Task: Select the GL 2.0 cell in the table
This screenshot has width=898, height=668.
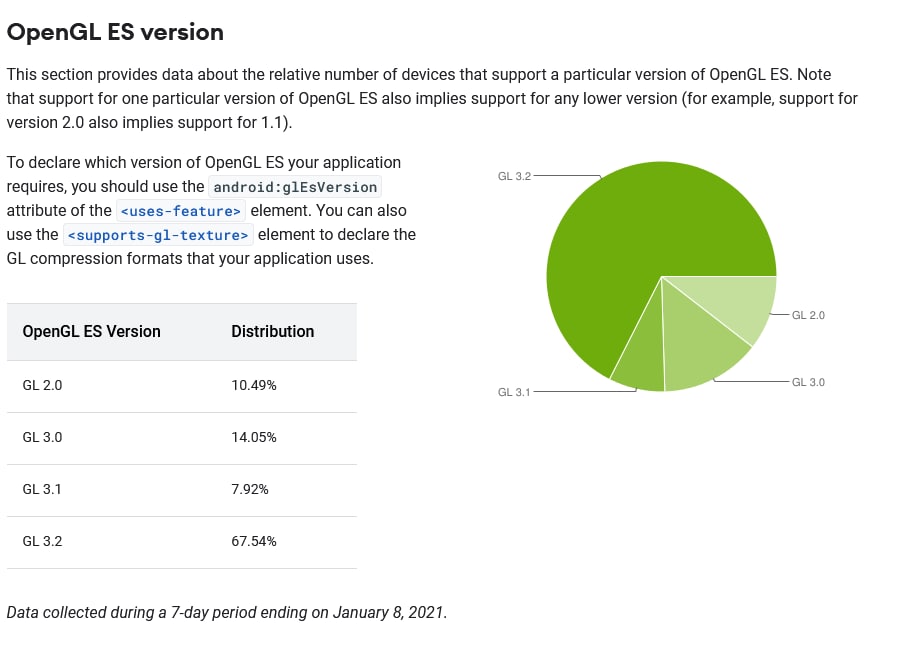Action: pos(42,385)
